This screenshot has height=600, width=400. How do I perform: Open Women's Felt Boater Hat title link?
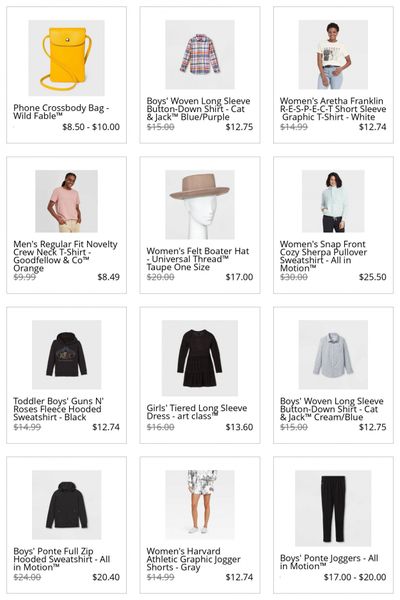pyautogui.click(x=198, y=259)
